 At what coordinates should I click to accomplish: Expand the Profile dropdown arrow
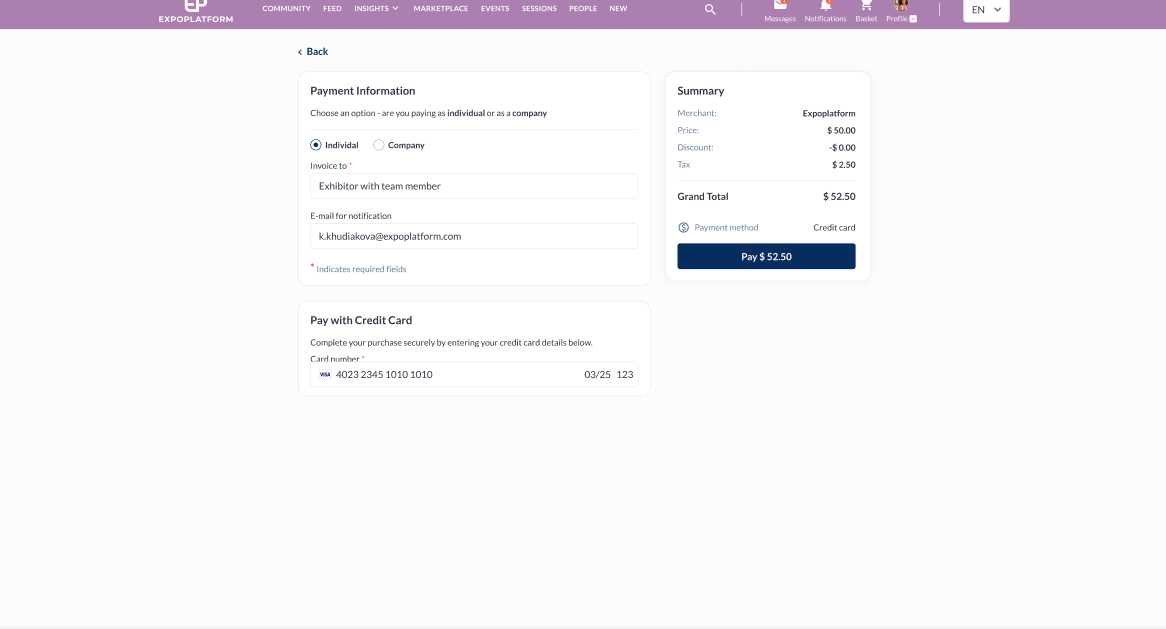point(913,19)
